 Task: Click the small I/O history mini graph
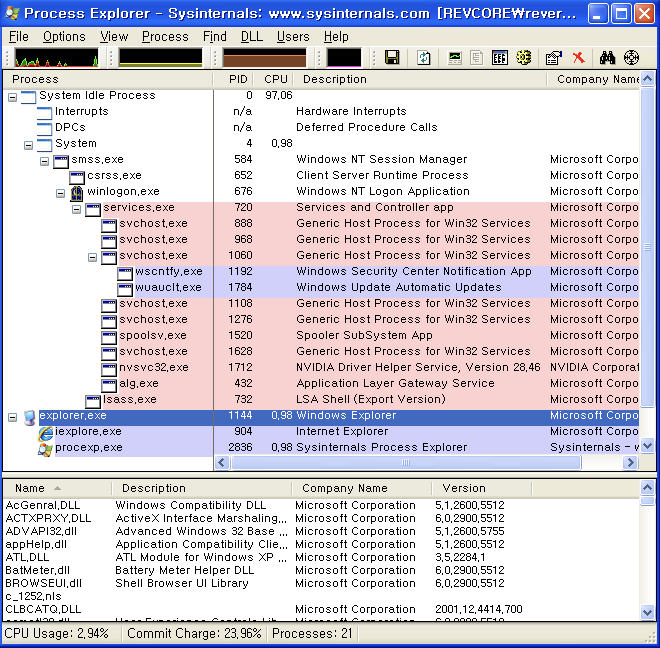pos(344,57)
